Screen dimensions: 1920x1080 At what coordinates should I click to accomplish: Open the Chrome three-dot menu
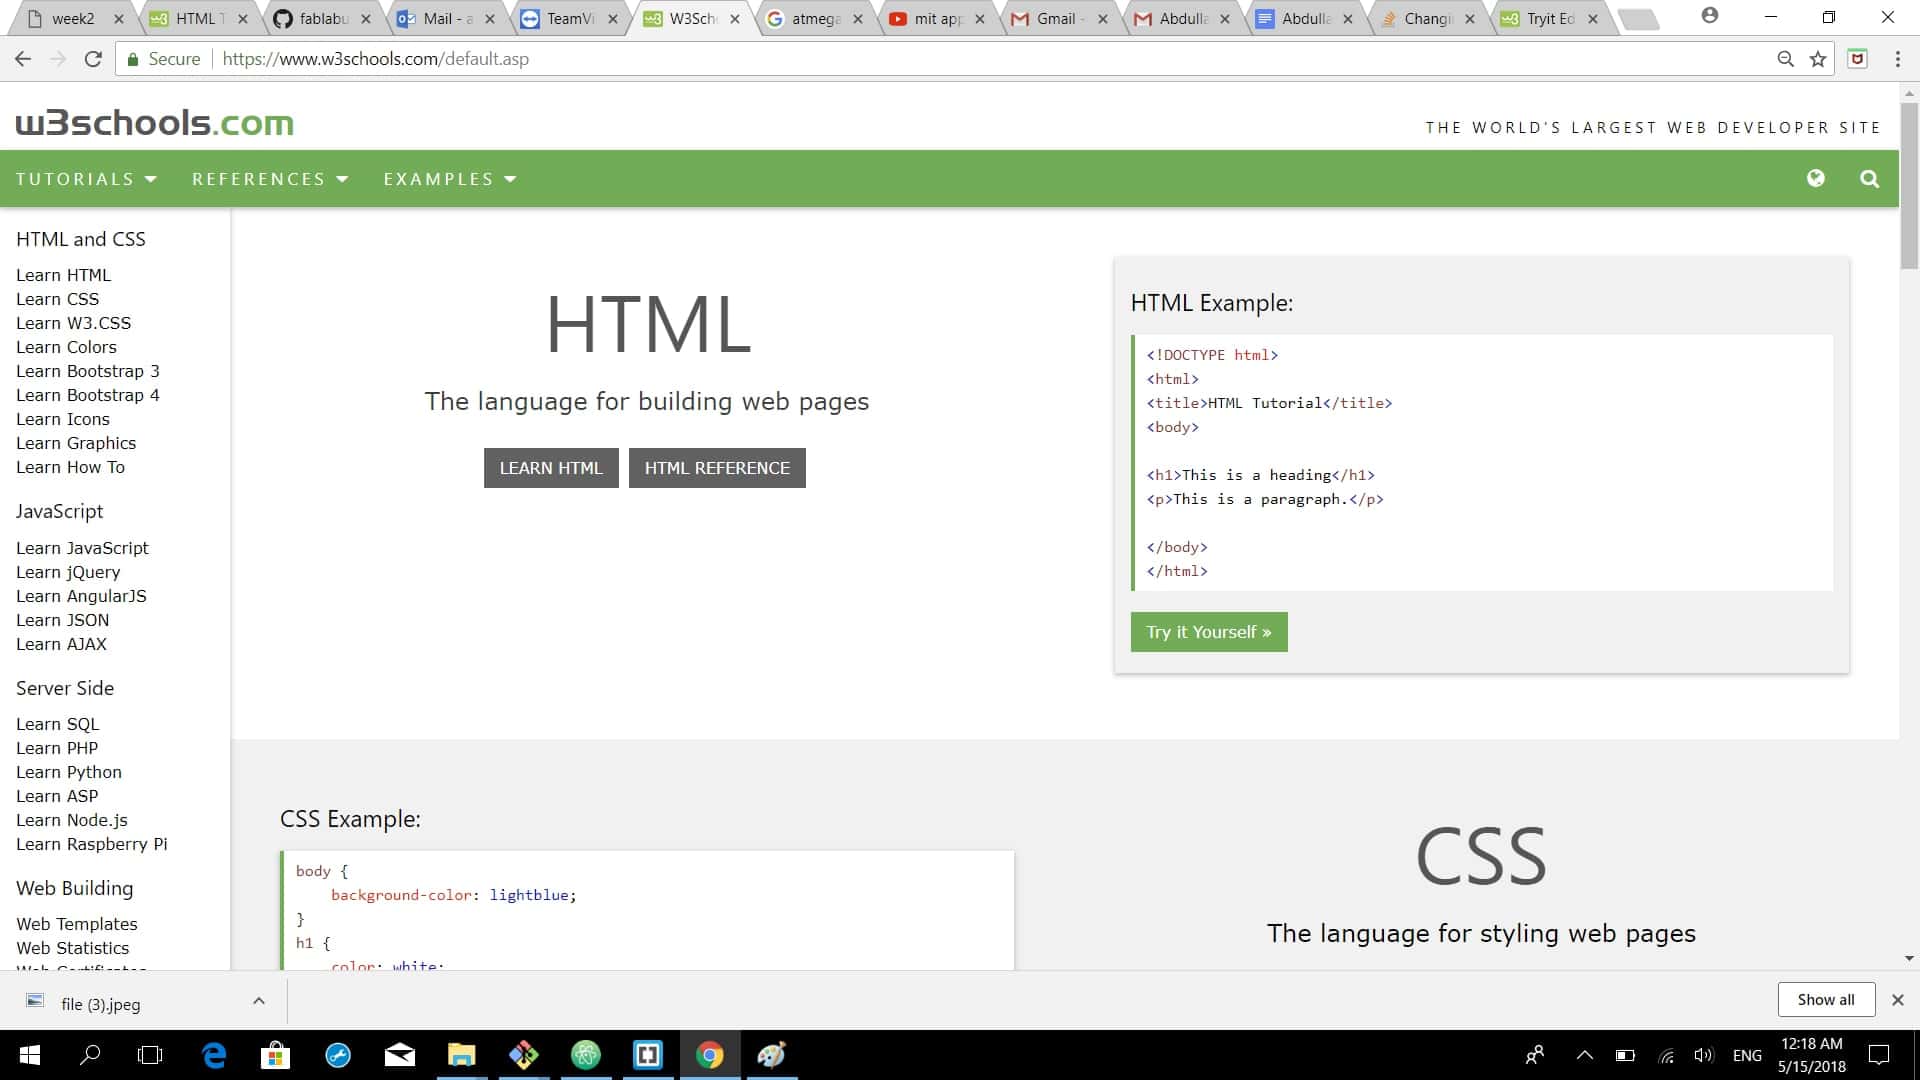[x=1897, y=59]
